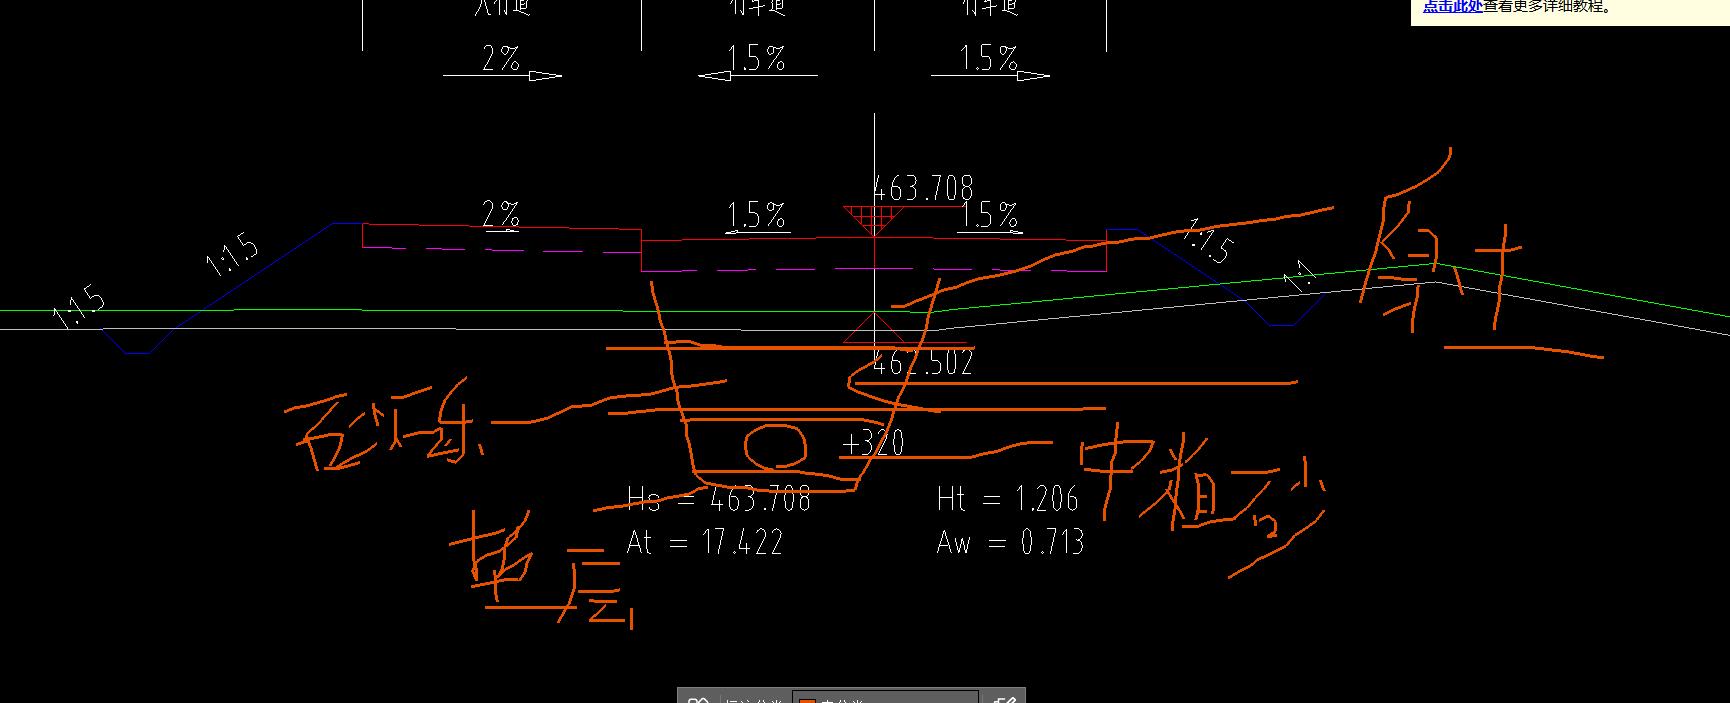This screenshot has height=703, width=1730.
Task: Open the 点击此处 tutorial link
Action: coord(1451,6)
